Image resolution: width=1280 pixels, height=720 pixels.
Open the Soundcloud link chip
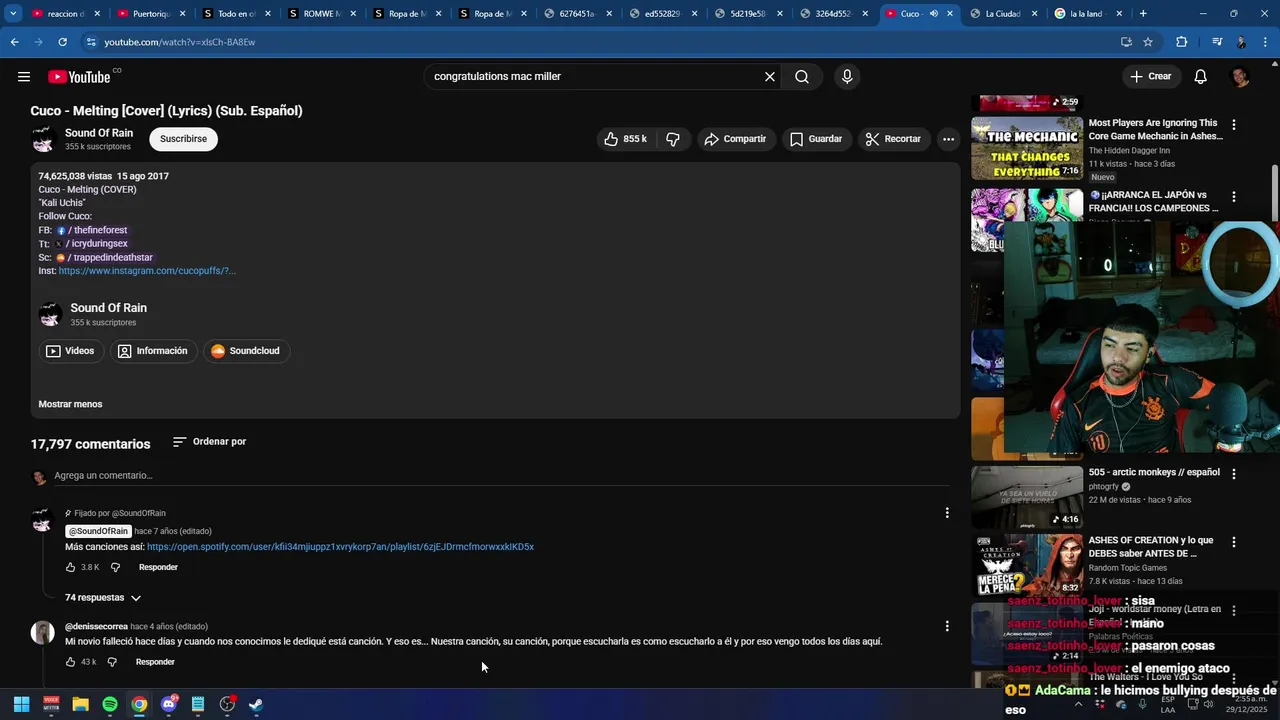(x=246, y=351)
